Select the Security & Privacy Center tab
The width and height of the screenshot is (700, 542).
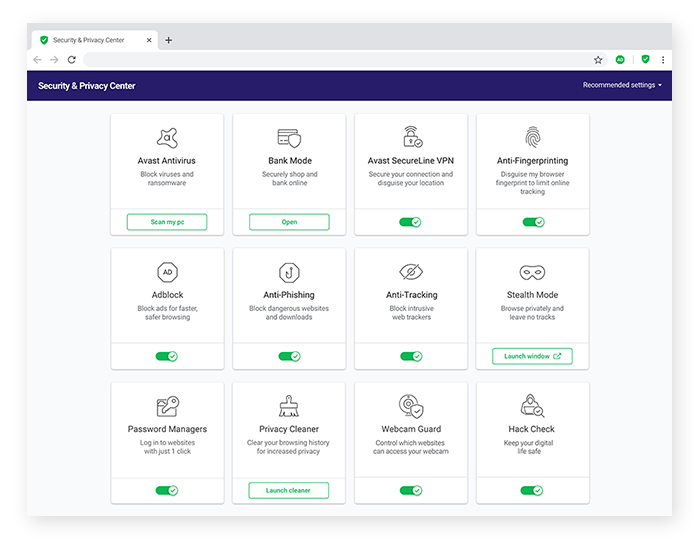point(92,40)
